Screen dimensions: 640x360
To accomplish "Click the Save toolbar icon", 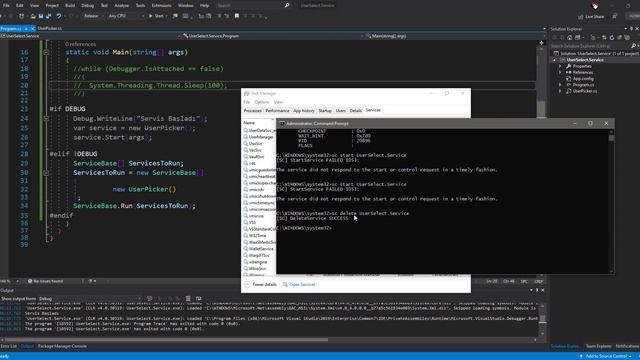I will point(41,16).
